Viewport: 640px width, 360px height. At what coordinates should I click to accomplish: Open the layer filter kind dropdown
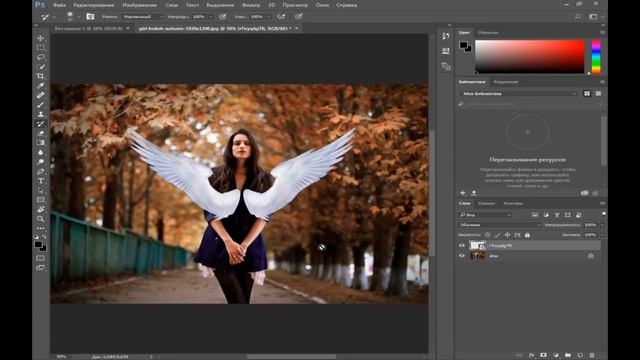pos(485,215)
